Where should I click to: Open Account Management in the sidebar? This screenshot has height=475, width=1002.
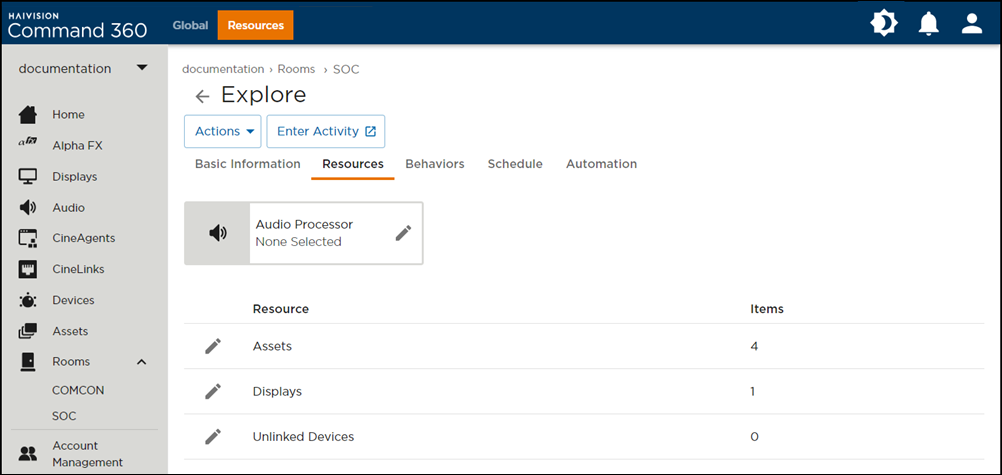87,454
